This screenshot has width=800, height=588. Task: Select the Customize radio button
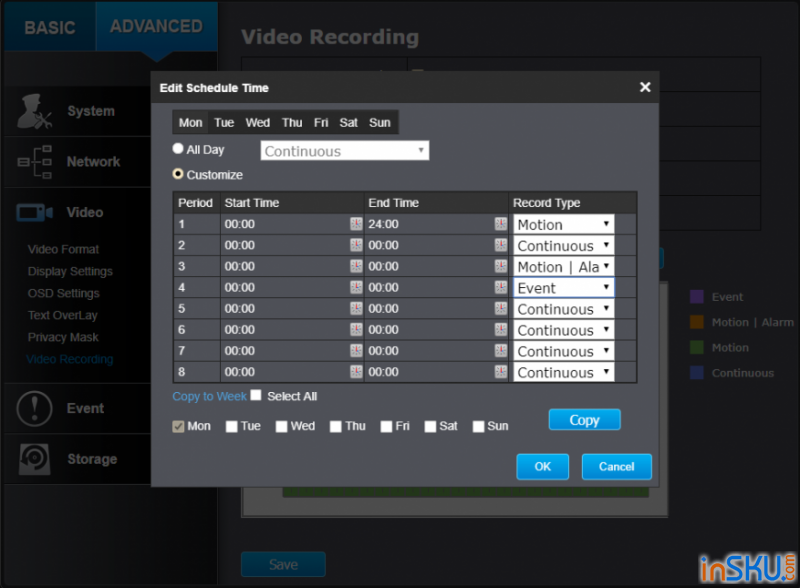coord(178,174)
